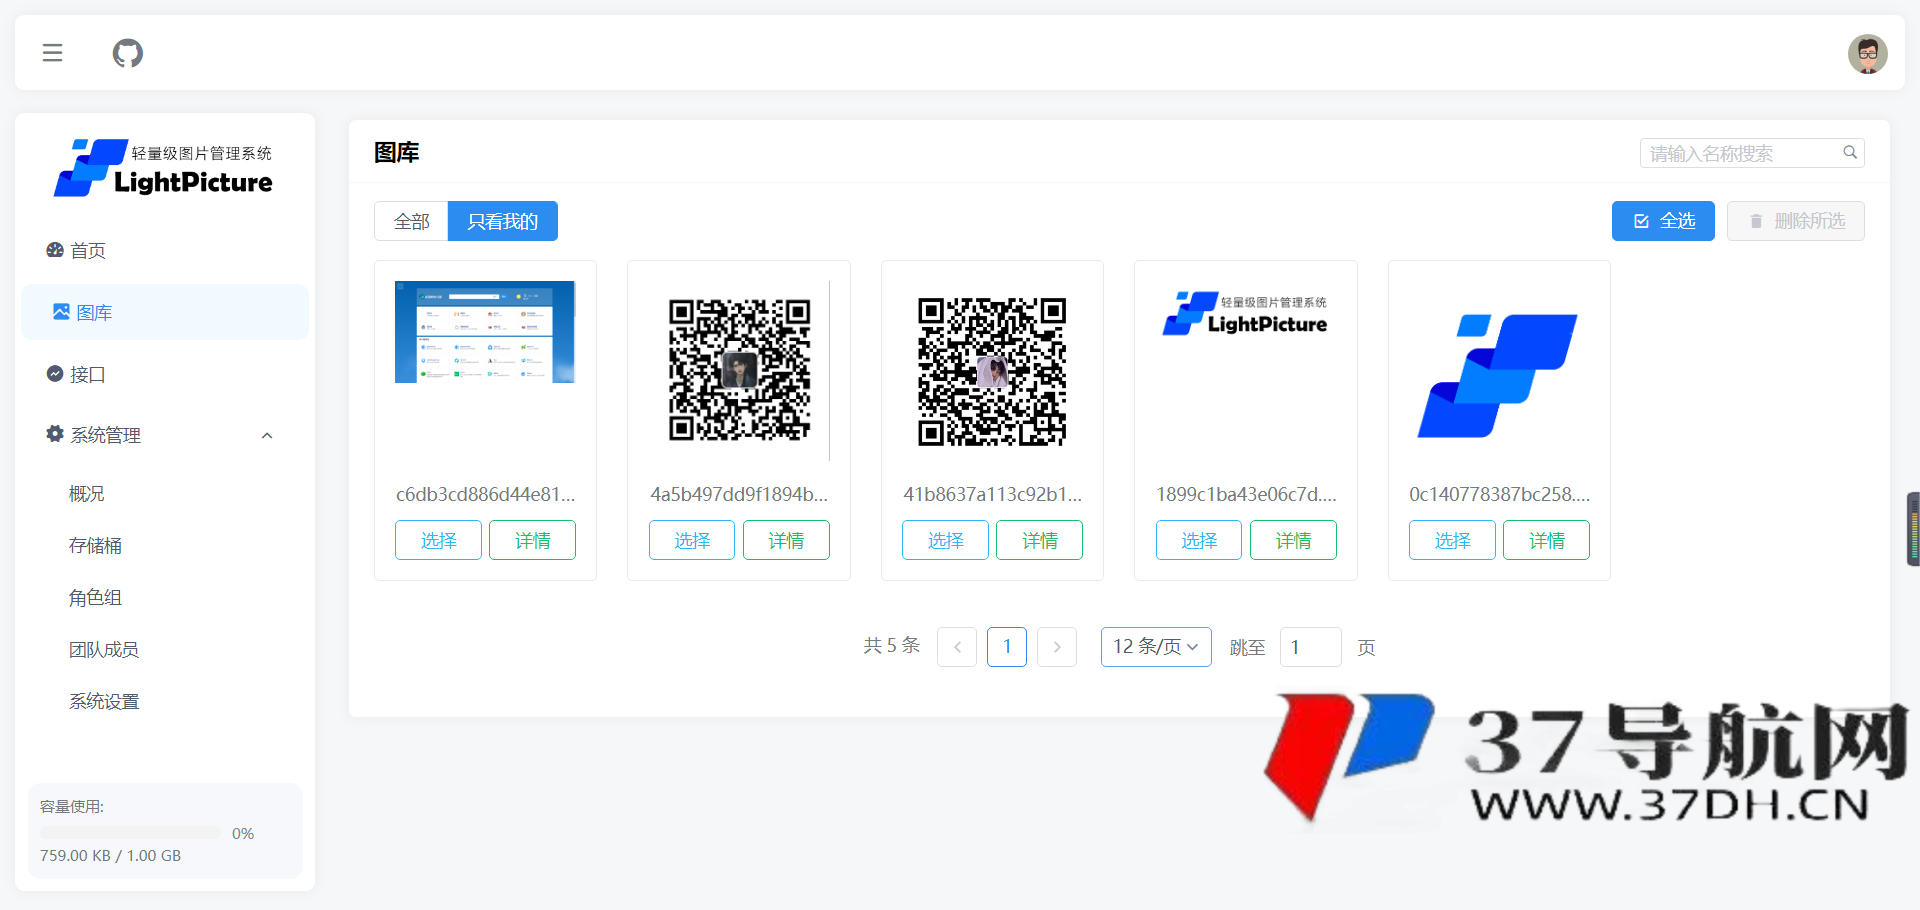Click the next page arrow
1920x910 pixels.
point(1057,647)
